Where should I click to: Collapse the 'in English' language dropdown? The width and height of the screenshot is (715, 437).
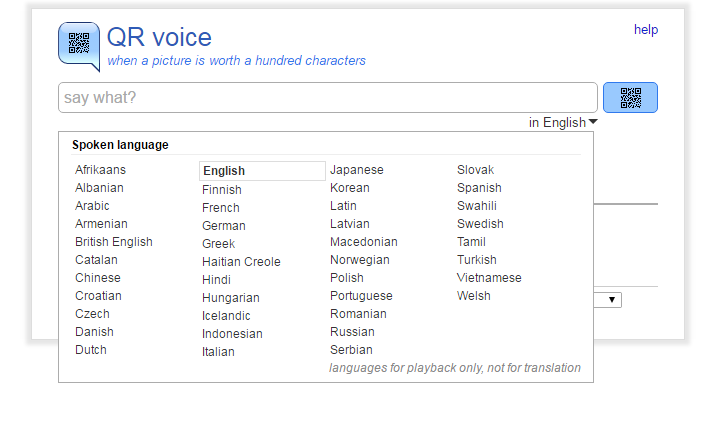[x=563, y=123]
